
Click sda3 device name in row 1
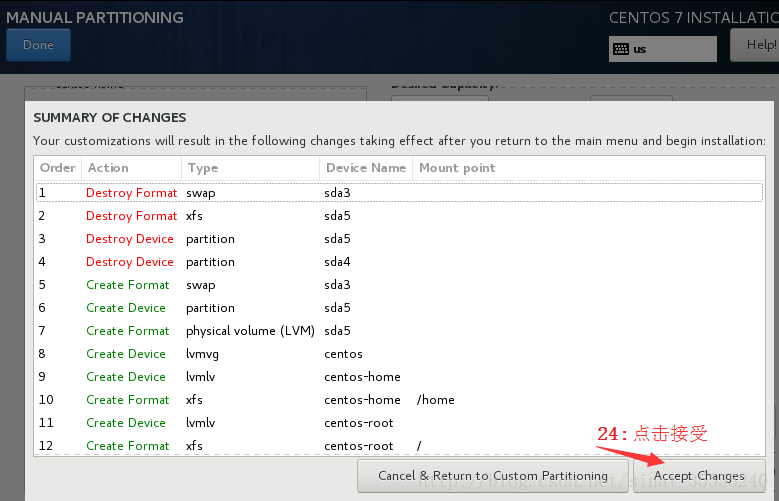[x=337, y=193]
